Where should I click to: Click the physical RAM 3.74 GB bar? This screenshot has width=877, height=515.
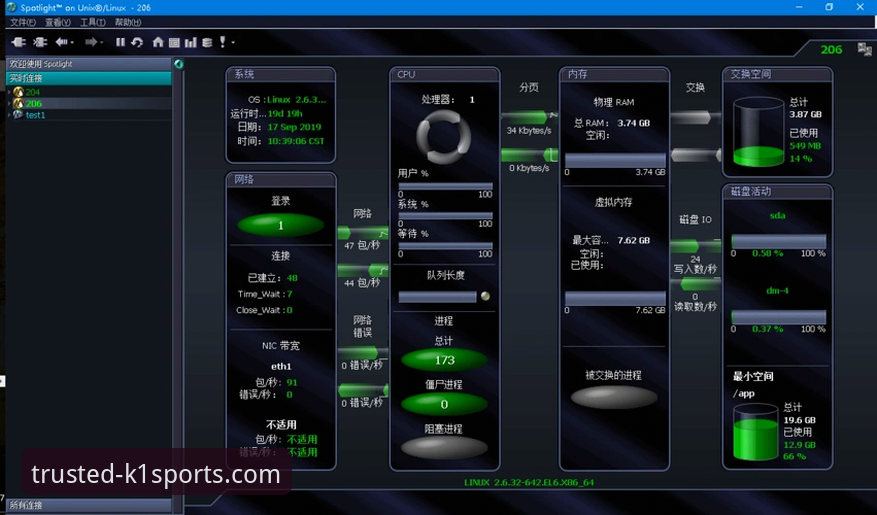pyautogui.click(x=615, y=160)
